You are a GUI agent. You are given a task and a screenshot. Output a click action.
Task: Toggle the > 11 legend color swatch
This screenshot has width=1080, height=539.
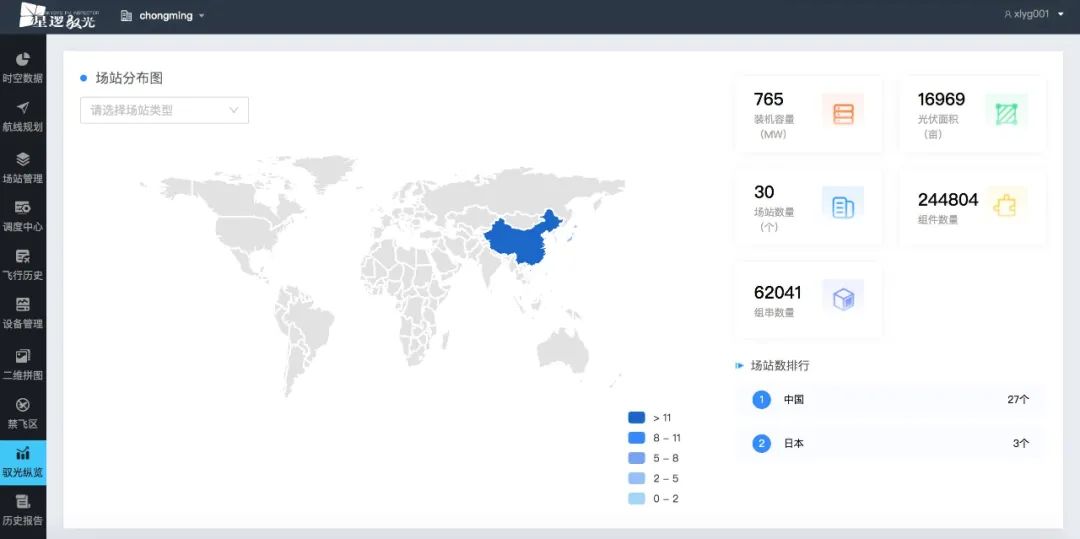pyautogui.click(x=636, y=417)
